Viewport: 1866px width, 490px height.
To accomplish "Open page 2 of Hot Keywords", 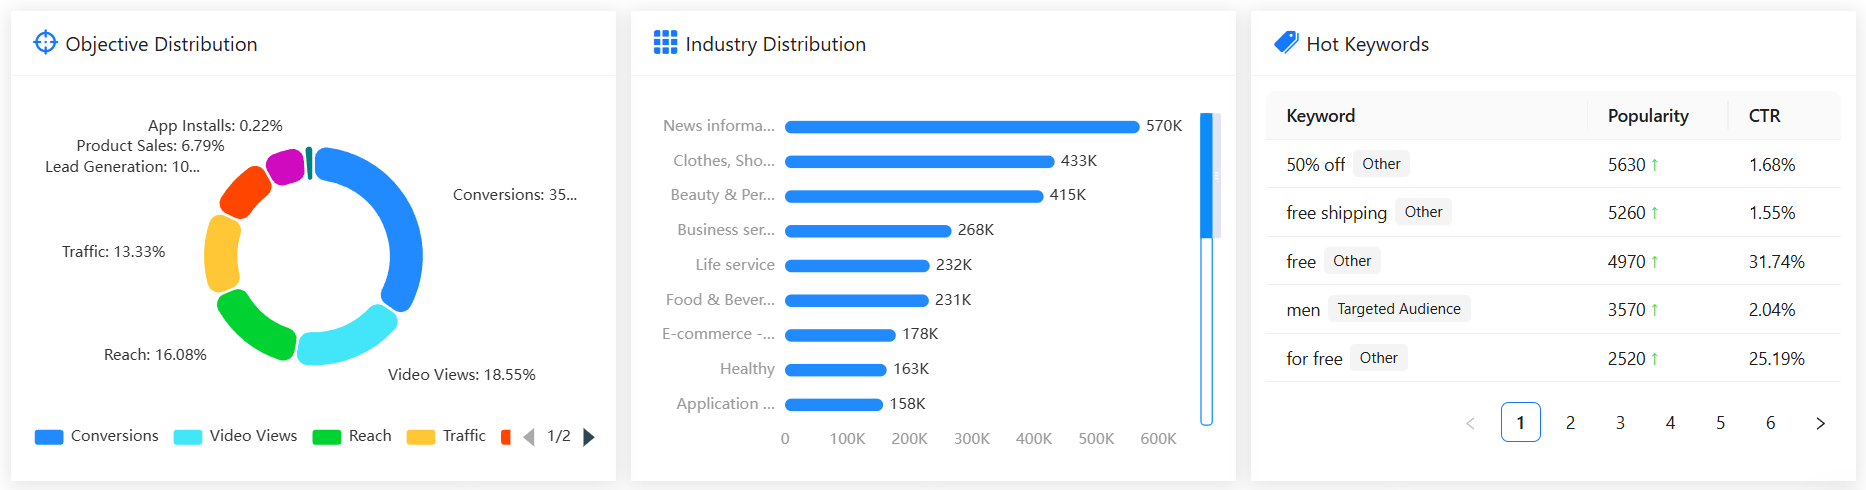I will 1570,423.
